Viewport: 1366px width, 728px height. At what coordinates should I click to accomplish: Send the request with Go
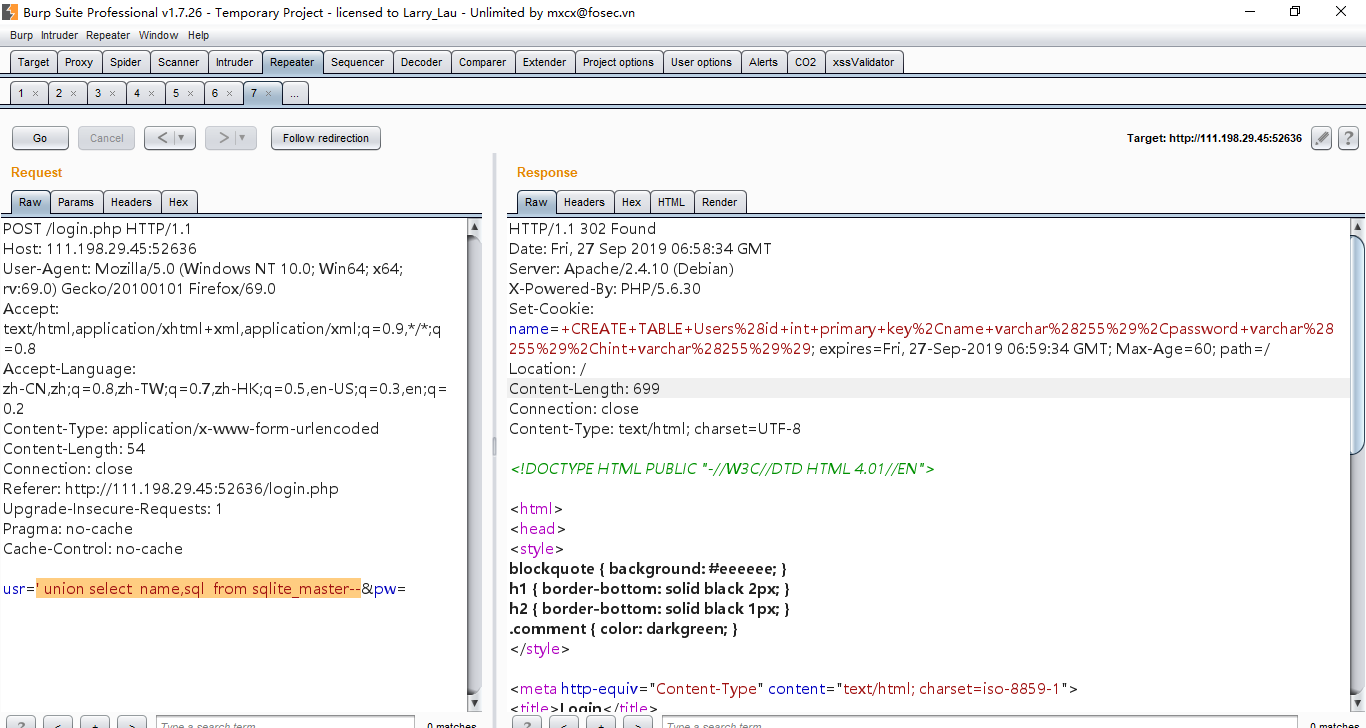(40, 138)
